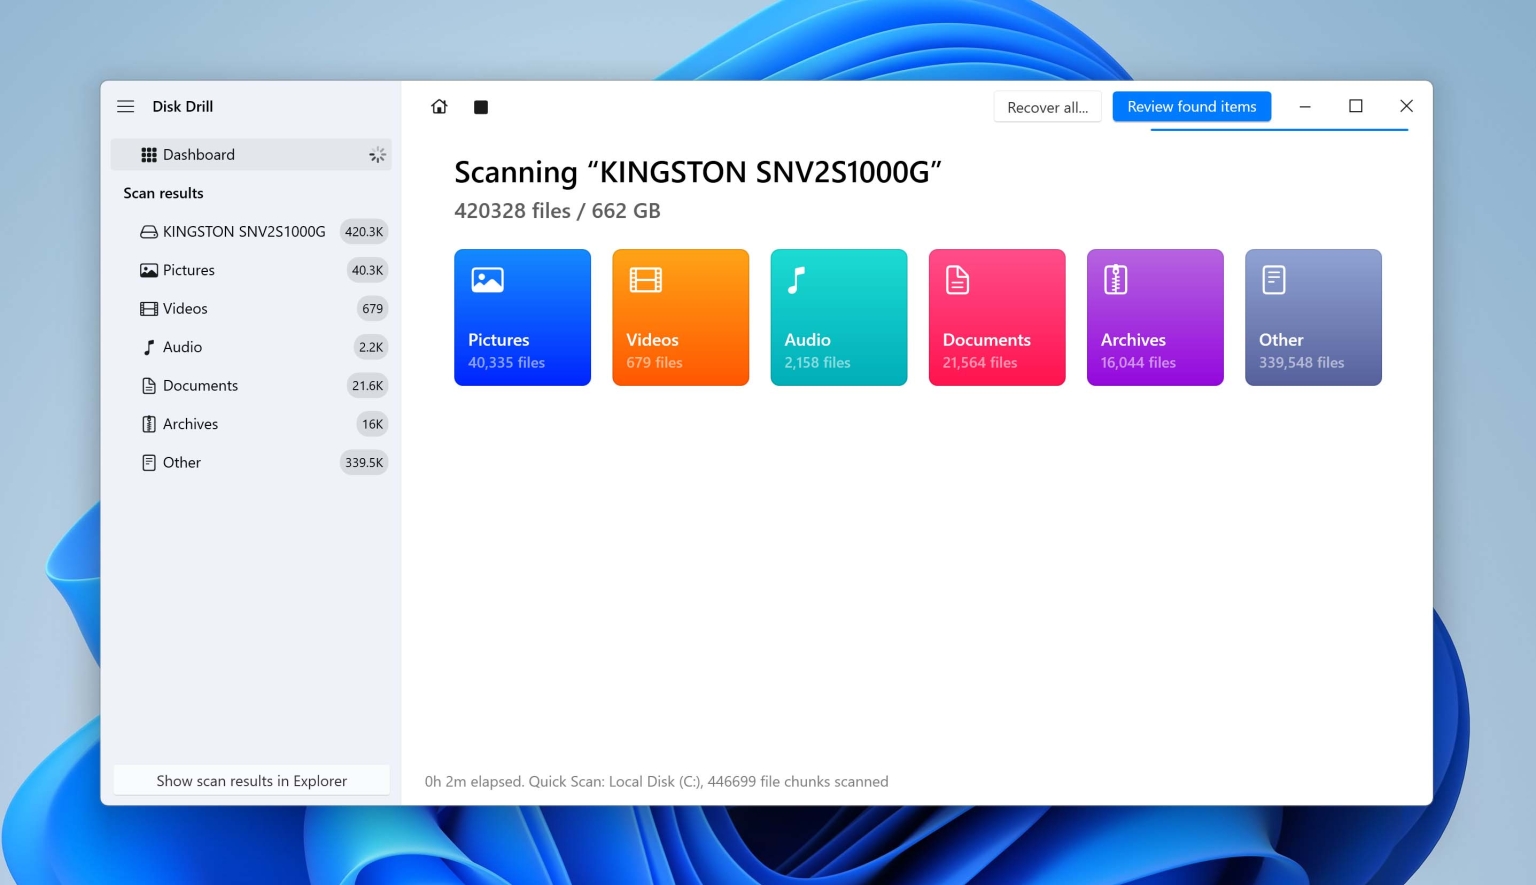Minimize the Disk Drill window
This screenshot has width=1536, height=885.
1305,106
